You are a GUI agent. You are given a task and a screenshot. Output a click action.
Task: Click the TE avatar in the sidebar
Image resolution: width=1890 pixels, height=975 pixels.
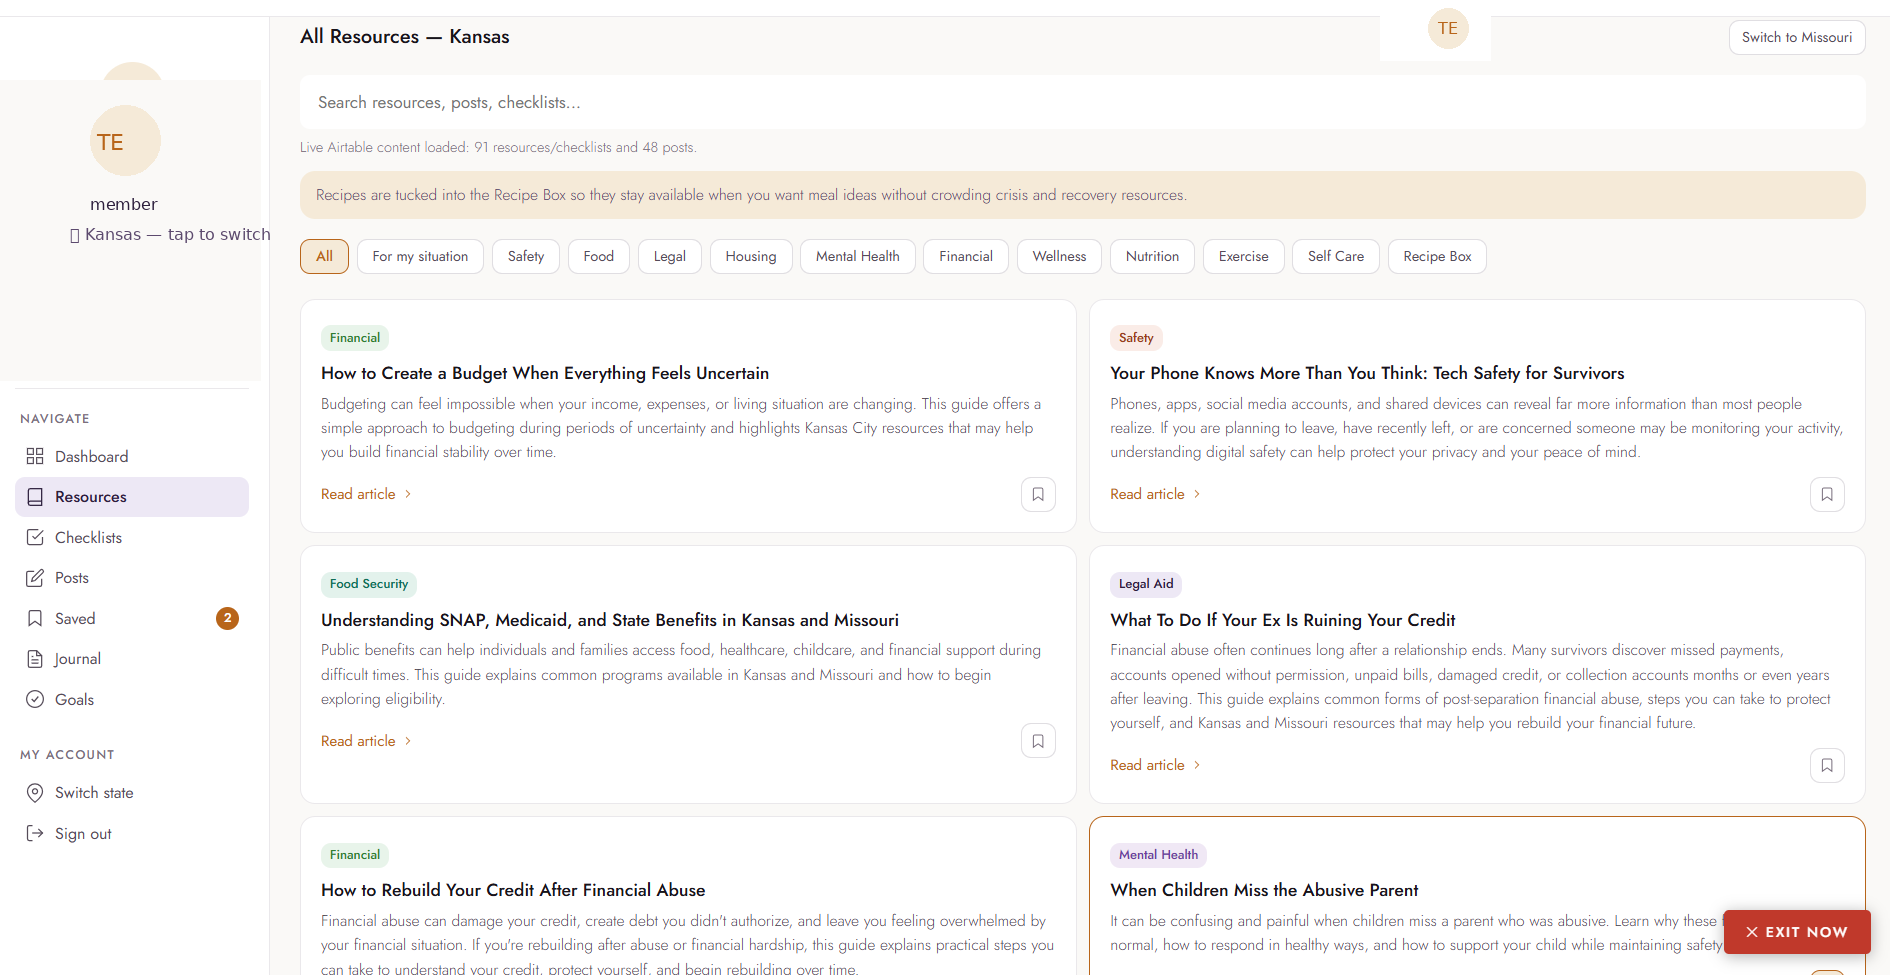[x=125, y=141]
